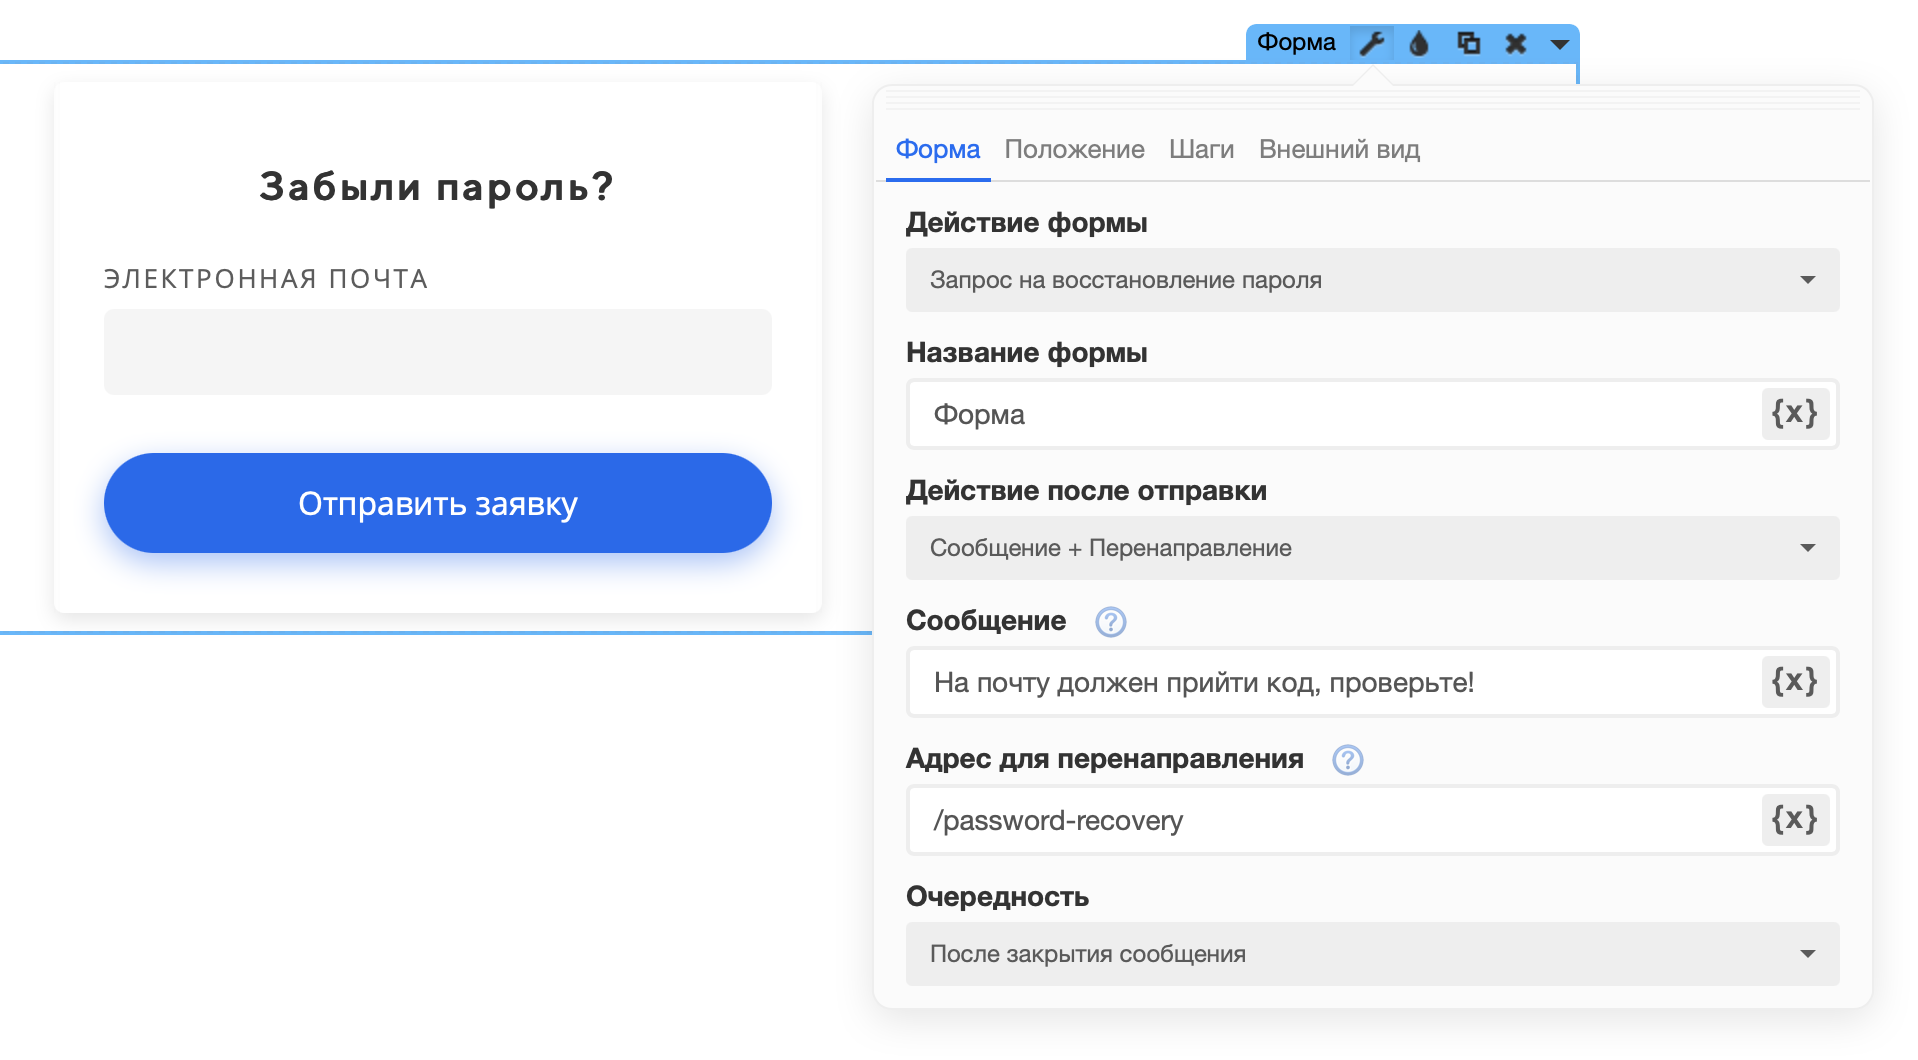Insert variable in redirect address field

(x=1795, y=820)
